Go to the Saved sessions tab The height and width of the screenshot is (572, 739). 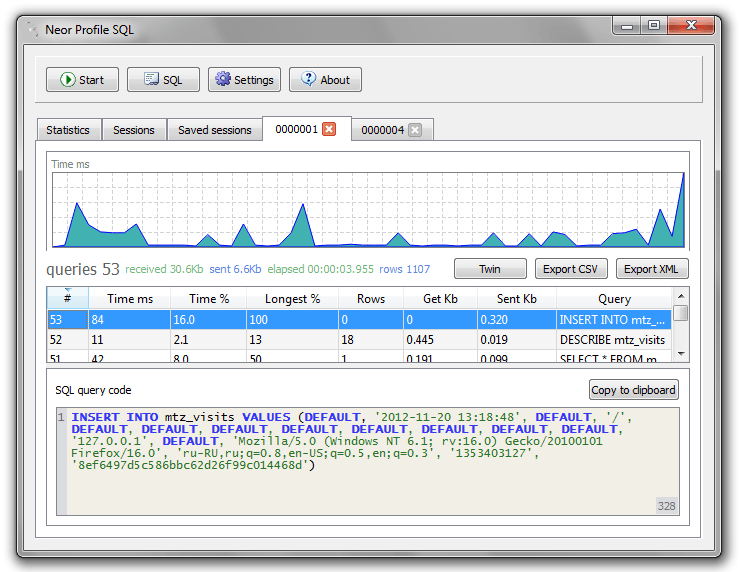pyautogui.click(x=214, y=130)
